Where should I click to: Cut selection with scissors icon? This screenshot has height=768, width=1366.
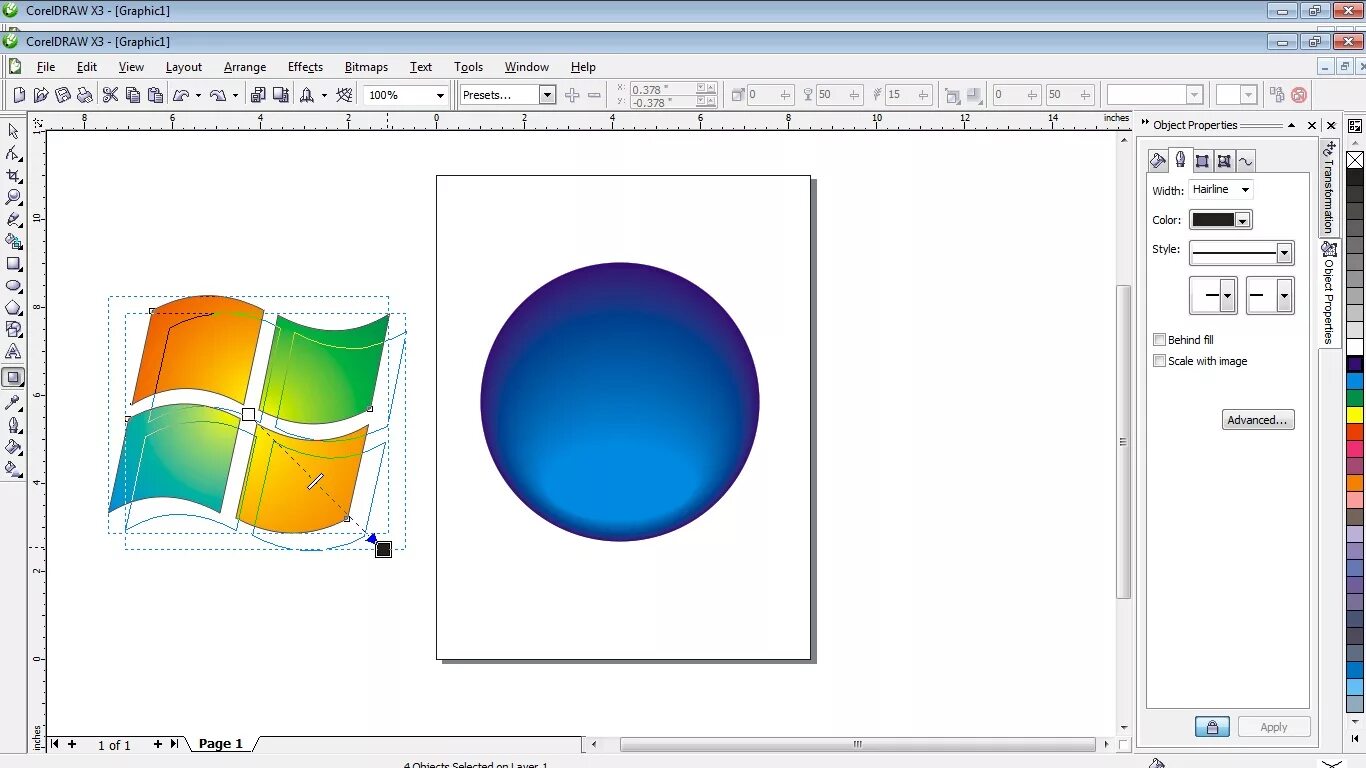(x=110, y=95)
